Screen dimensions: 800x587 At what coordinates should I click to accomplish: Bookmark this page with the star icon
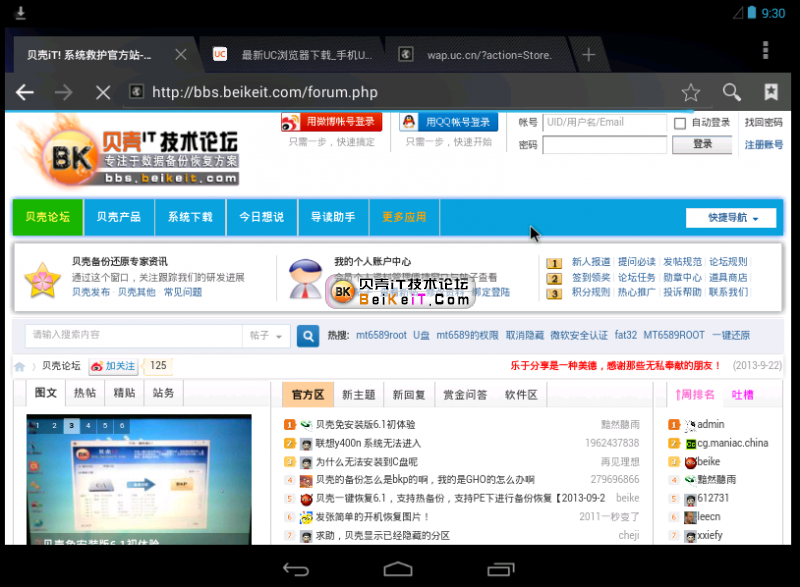click(691, 92)
